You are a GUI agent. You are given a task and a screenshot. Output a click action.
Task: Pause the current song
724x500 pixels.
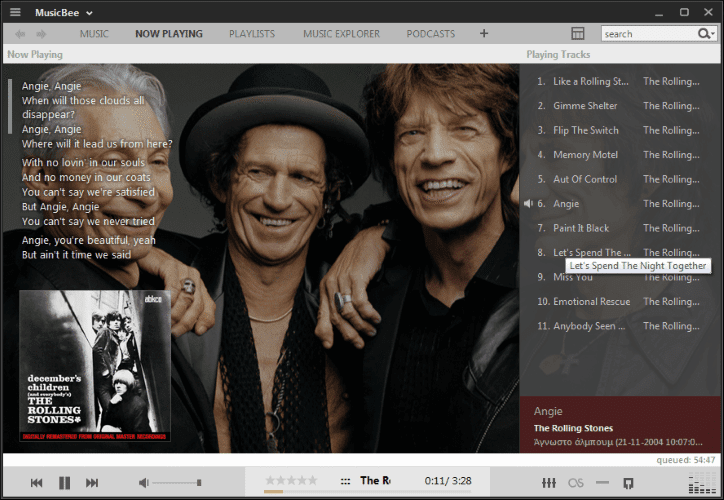click(x=64, y=483)
